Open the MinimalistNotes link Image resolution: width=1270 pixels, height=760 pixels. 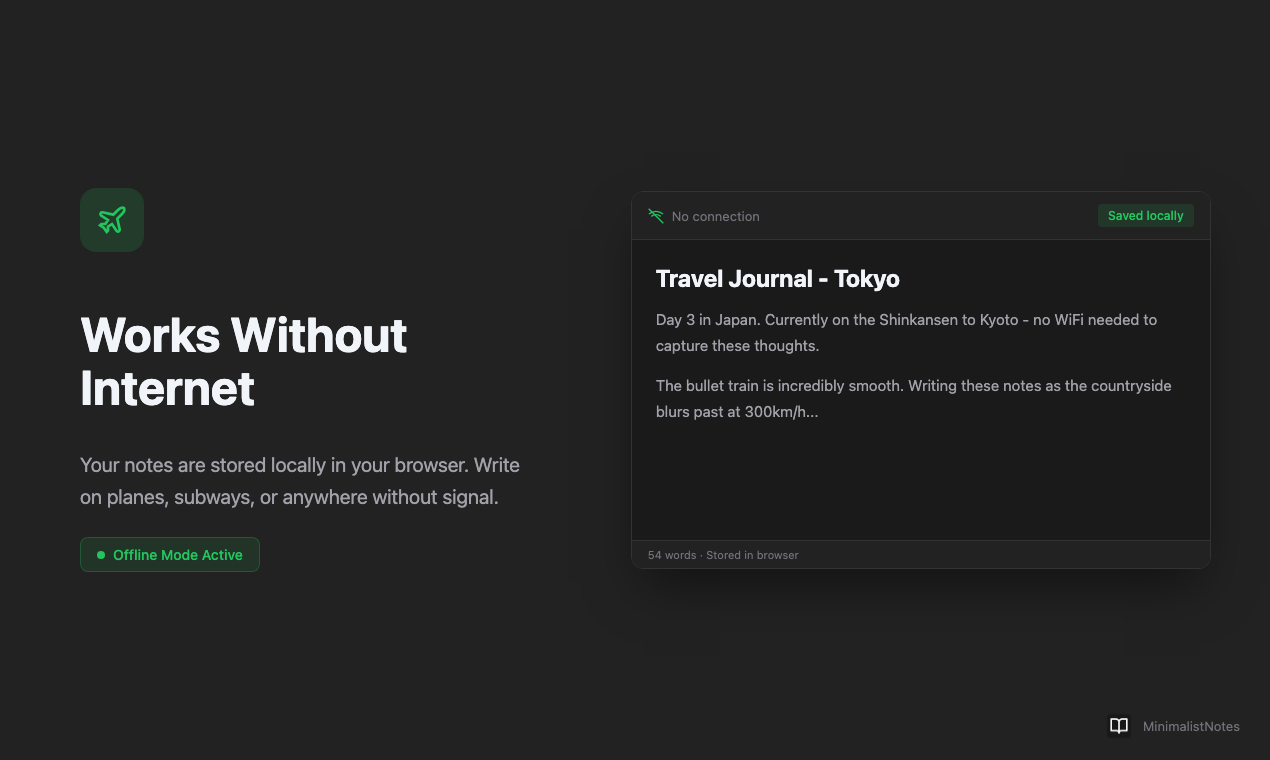pos(1191,726)
